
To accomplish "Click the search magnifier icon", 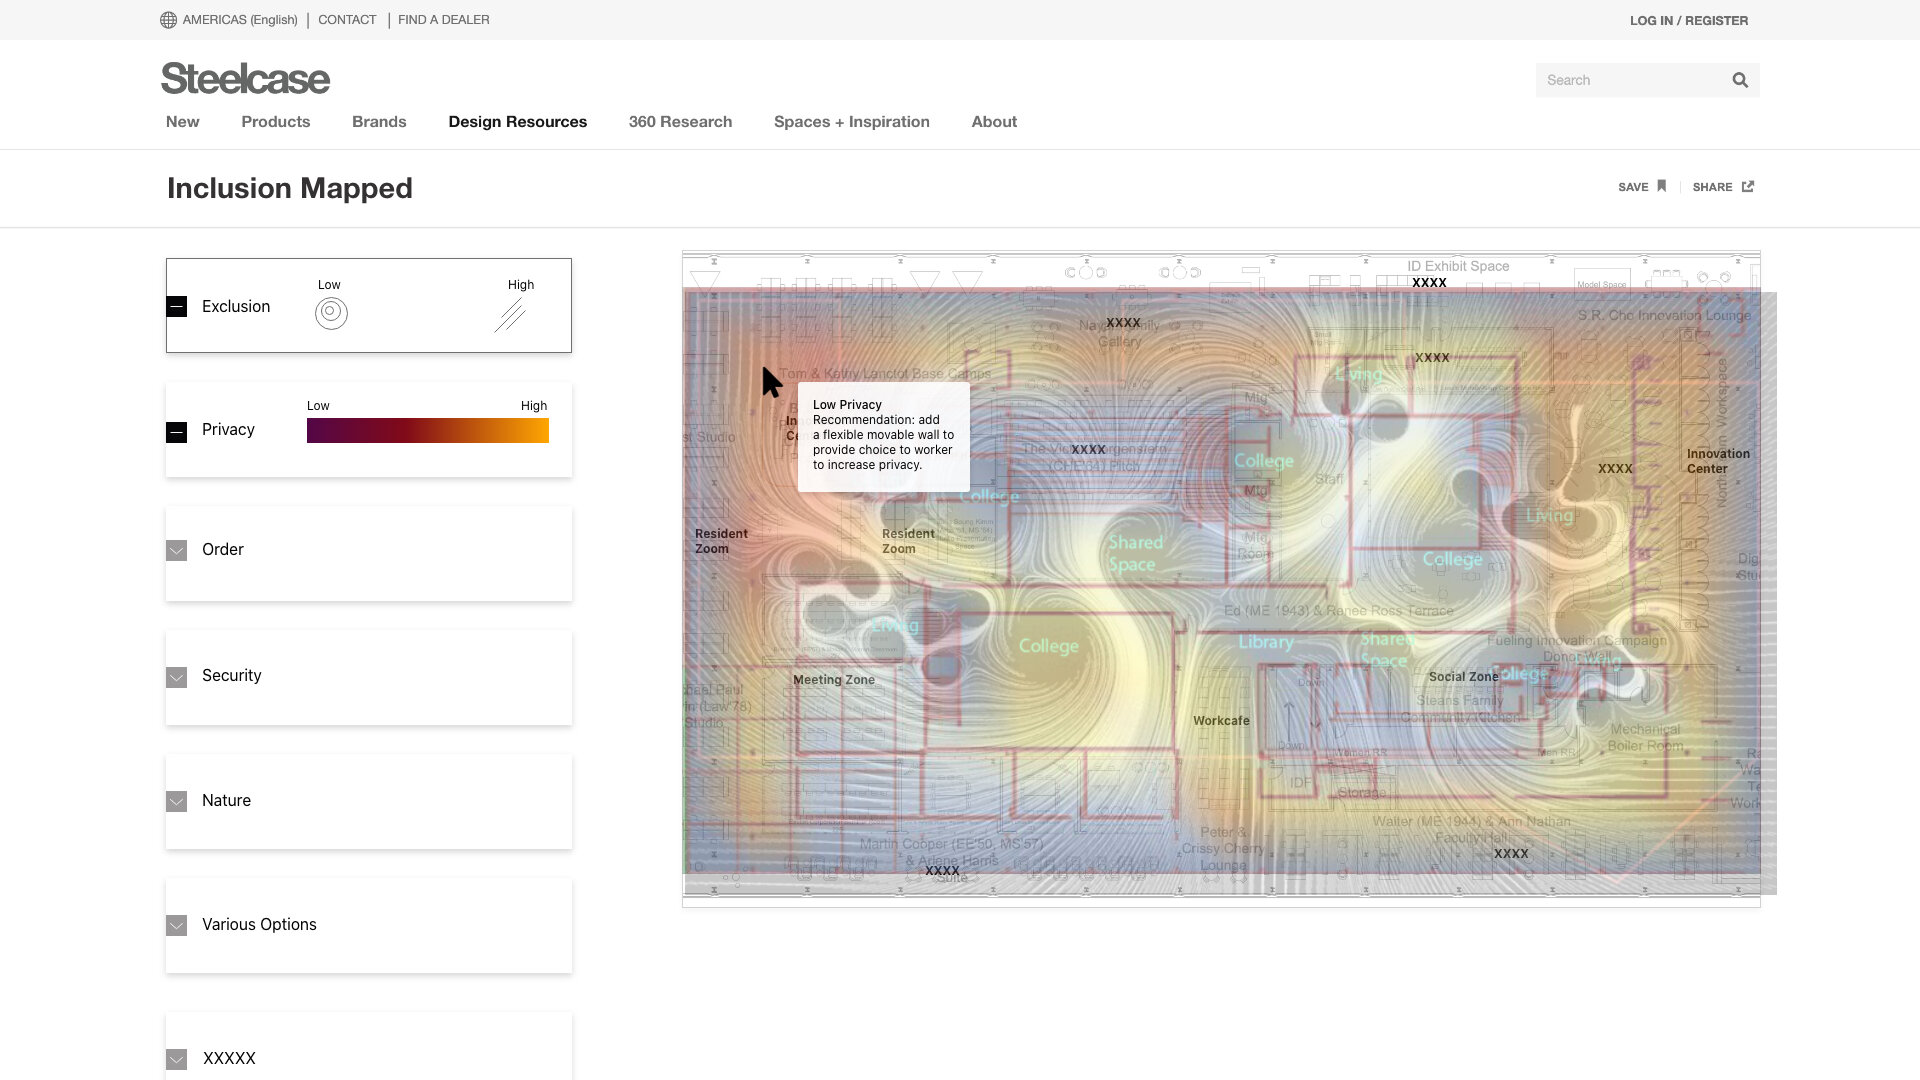I will (1740, 80).
